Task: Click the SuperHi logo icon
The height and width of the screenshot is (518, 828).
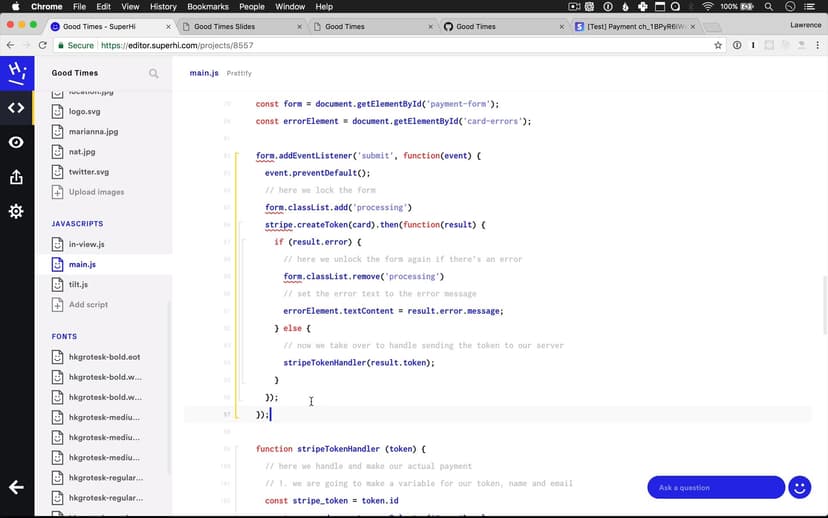Action: click(16, 72)
